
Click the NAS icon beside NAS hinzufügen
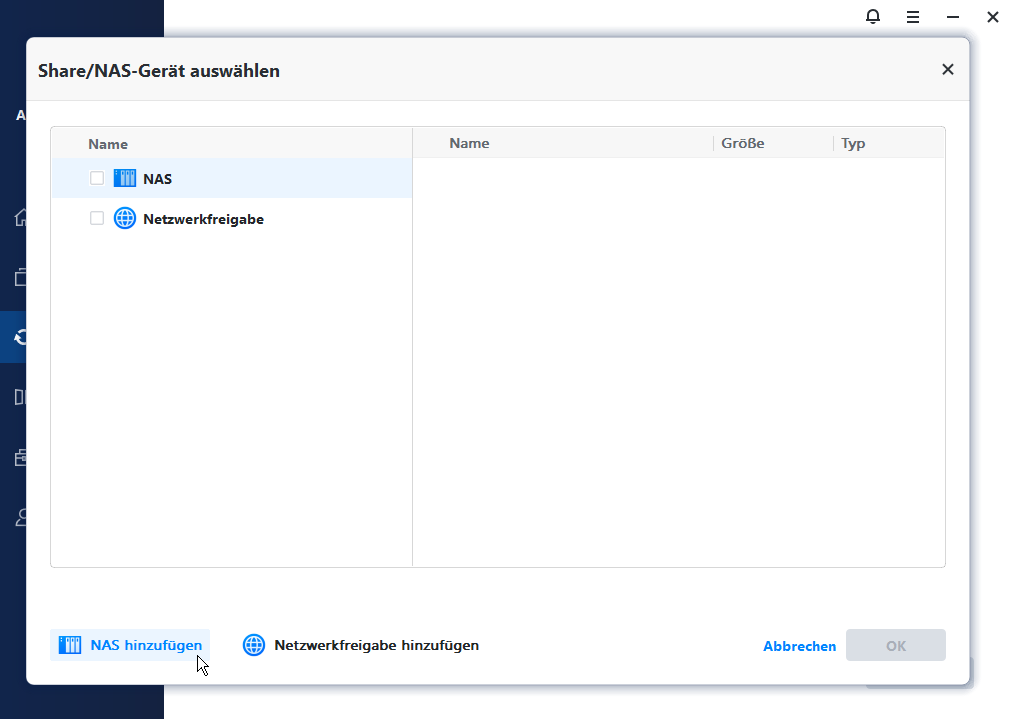pos(70,645)
